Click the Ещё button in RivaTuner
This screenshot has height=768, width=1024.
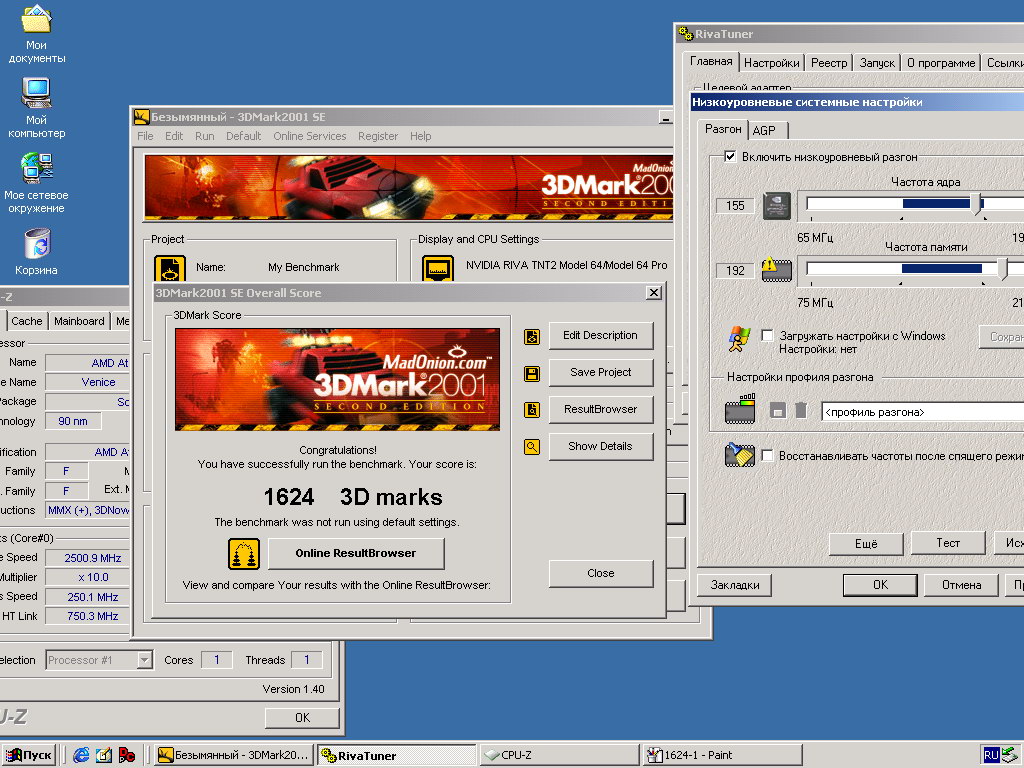tap(866, 543)
